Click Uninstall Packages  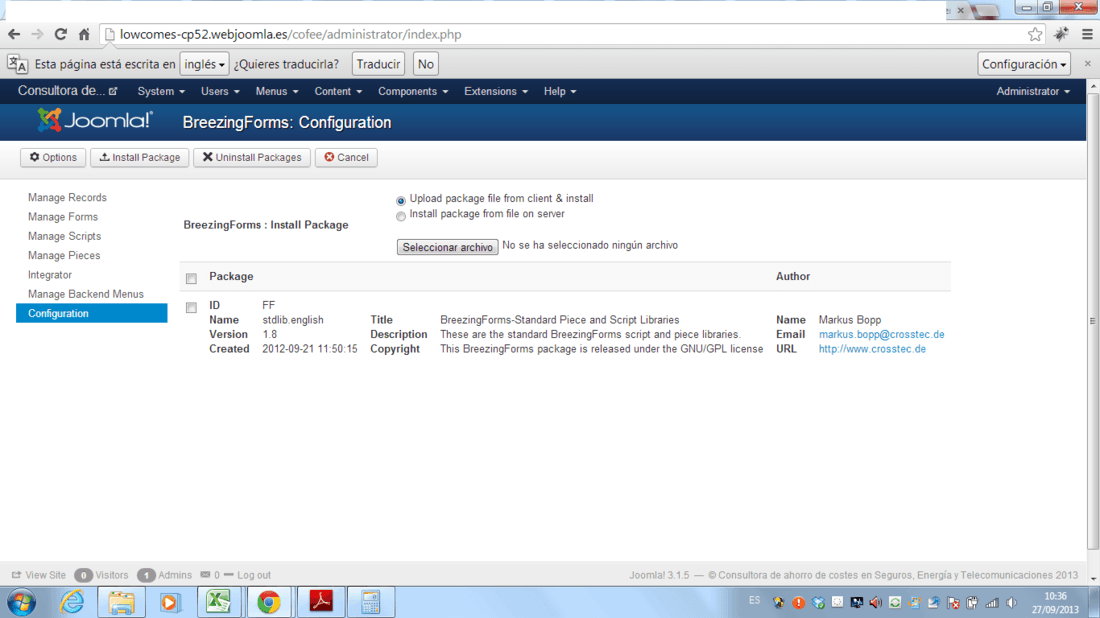(x=252, y=157)
